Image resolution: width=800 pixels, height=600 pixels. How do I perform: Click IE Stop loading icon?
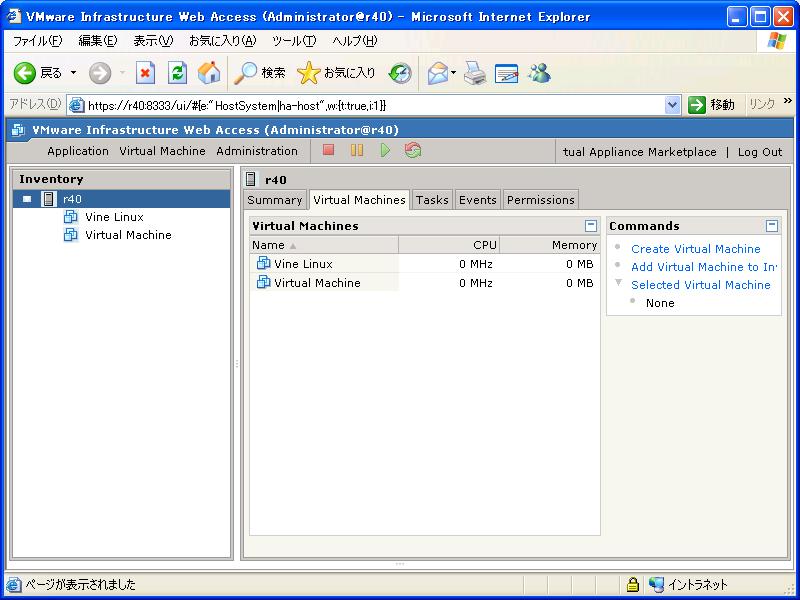point(145,73)
